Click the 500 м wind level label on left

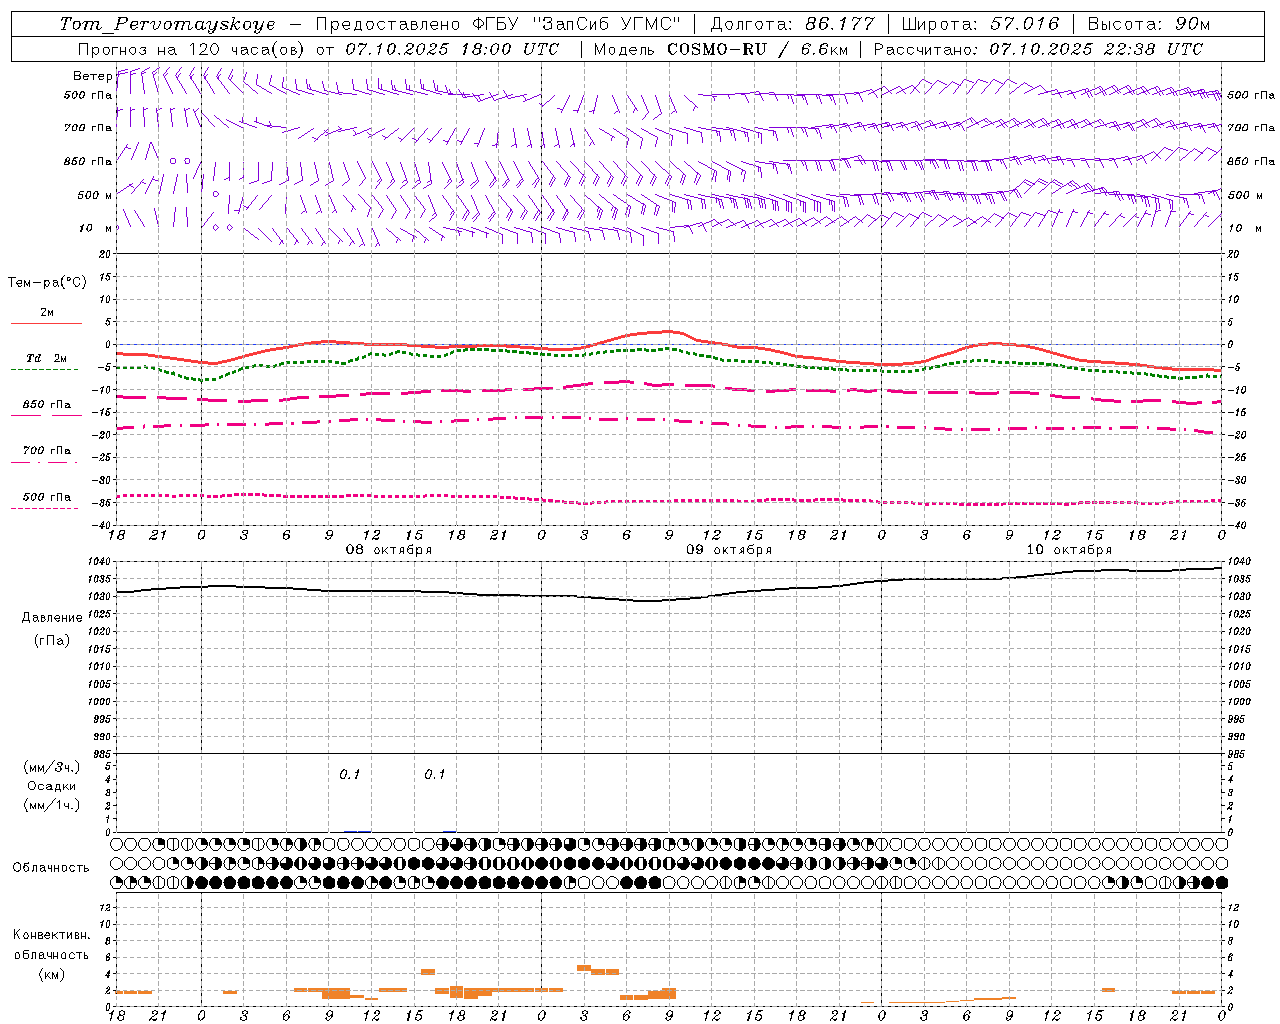click(x=95, y=195)
